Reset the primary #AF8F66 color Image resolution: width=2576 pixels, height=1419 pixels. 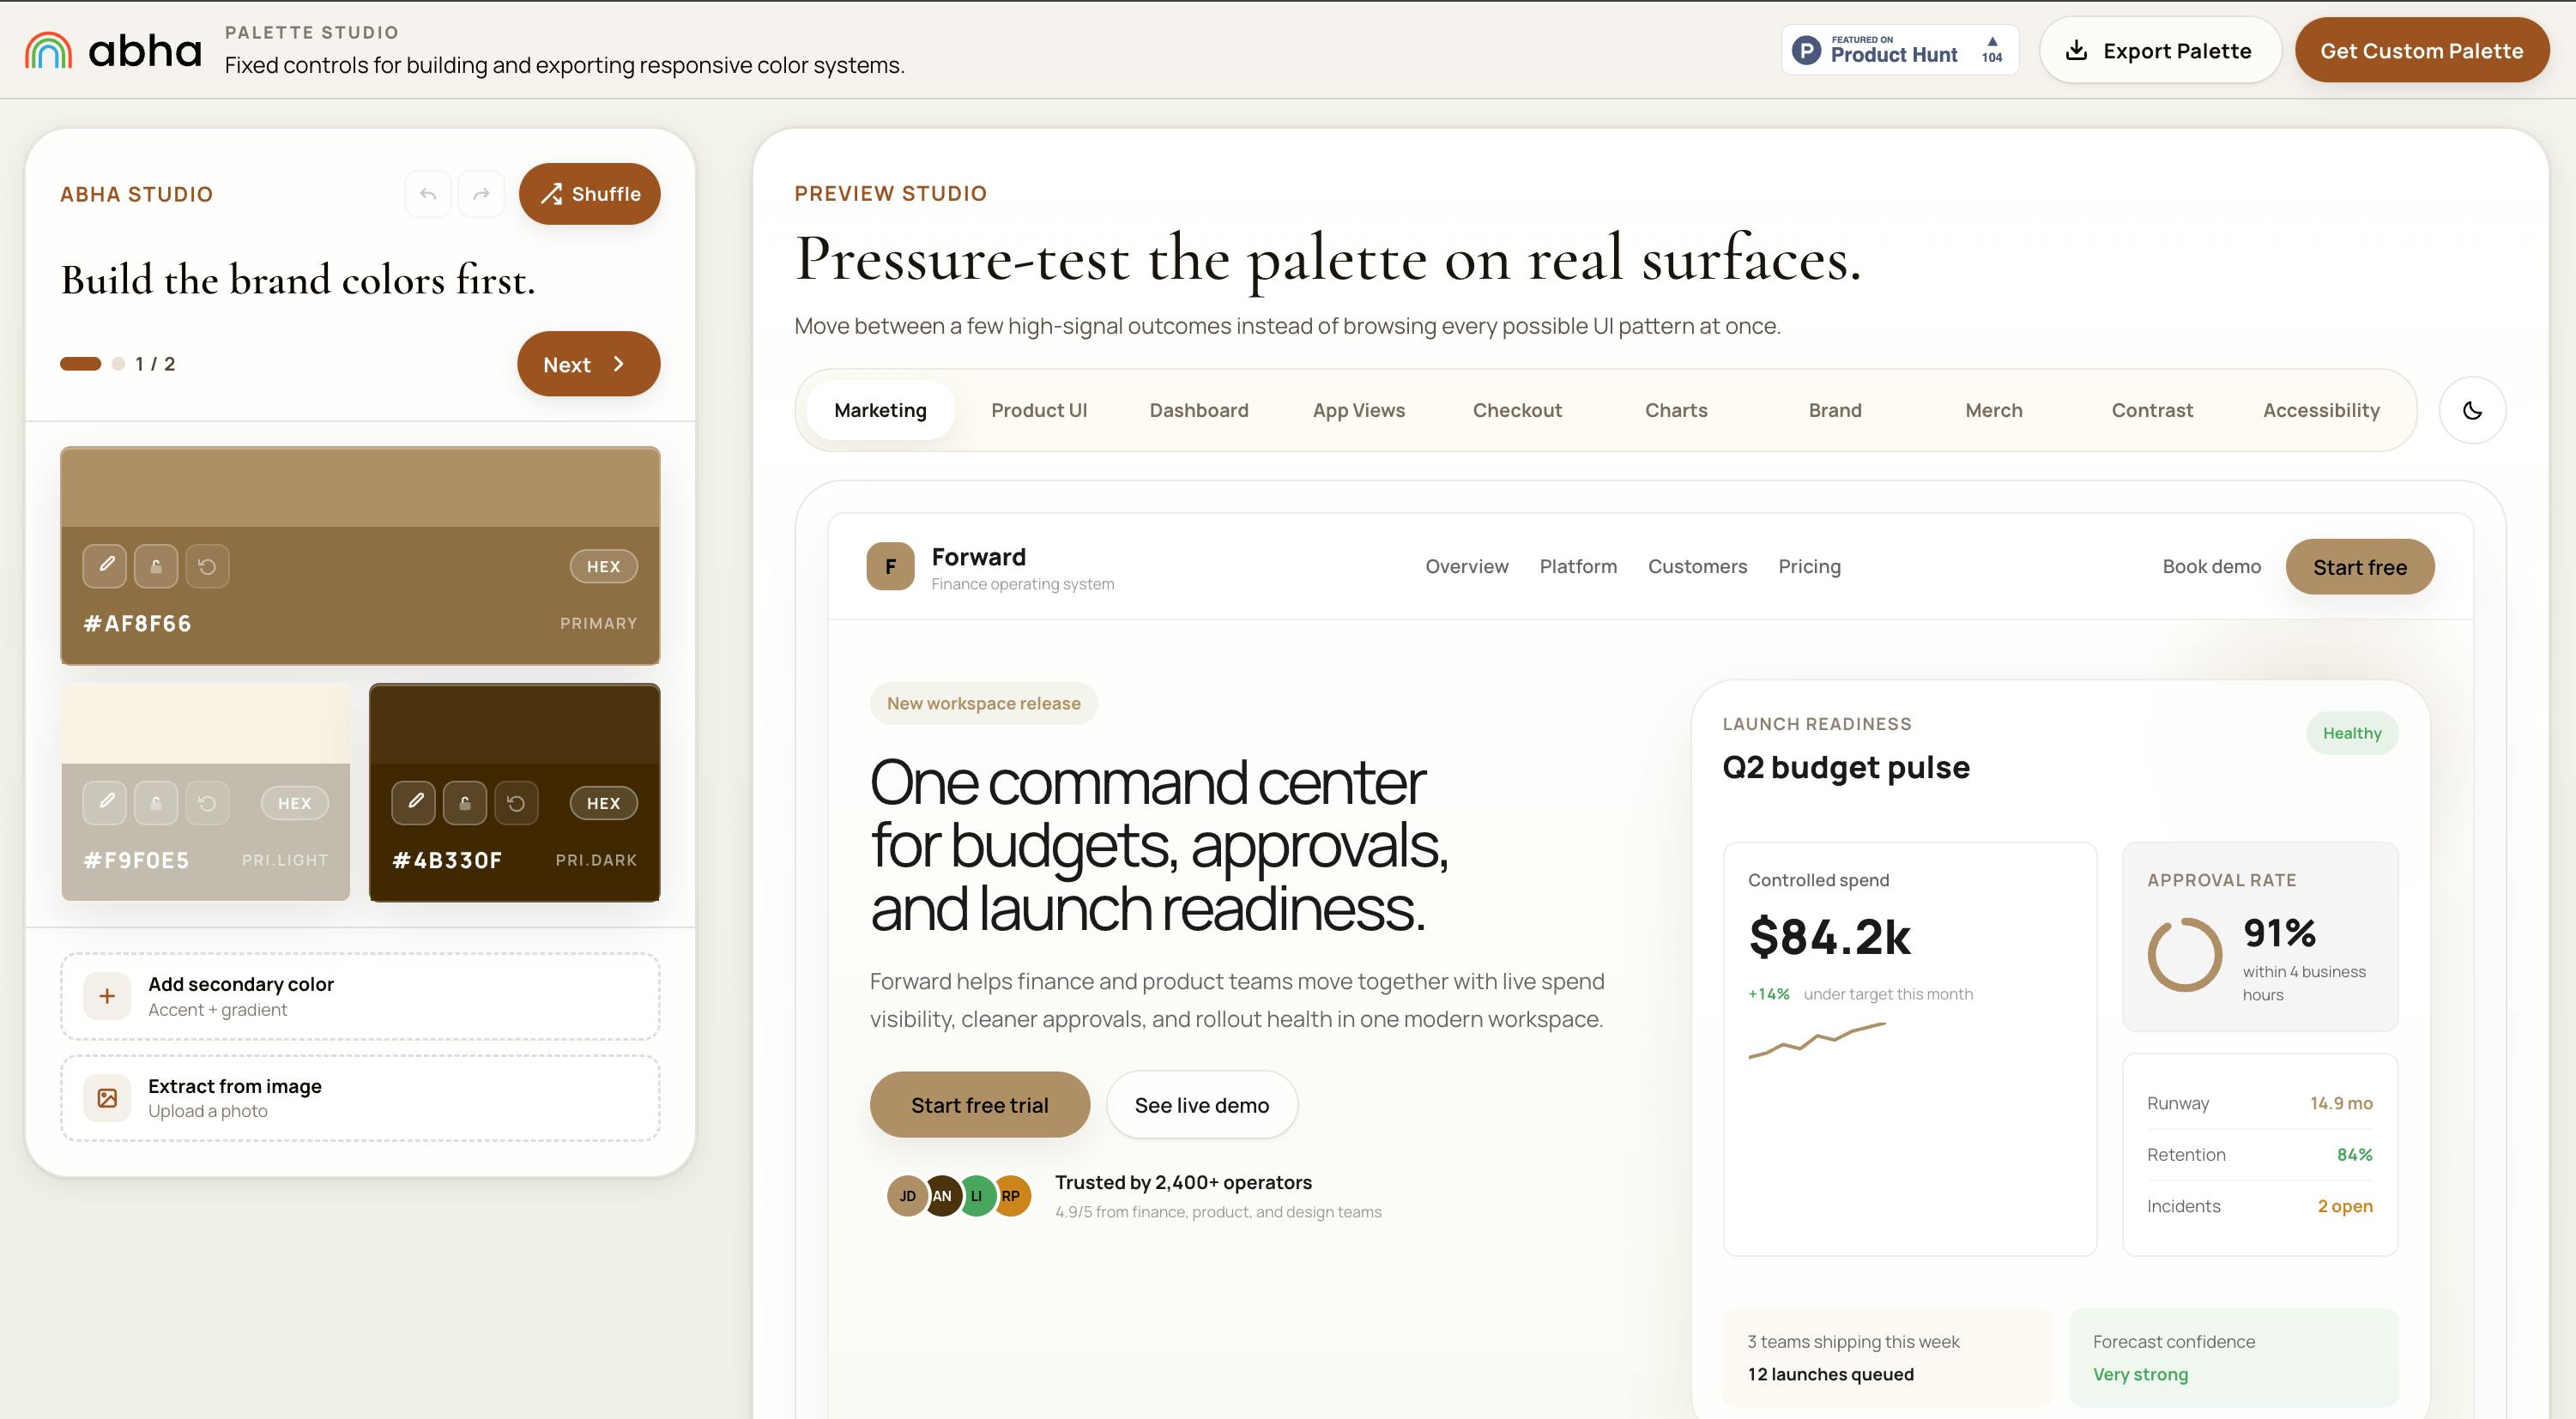coord(207,566)
